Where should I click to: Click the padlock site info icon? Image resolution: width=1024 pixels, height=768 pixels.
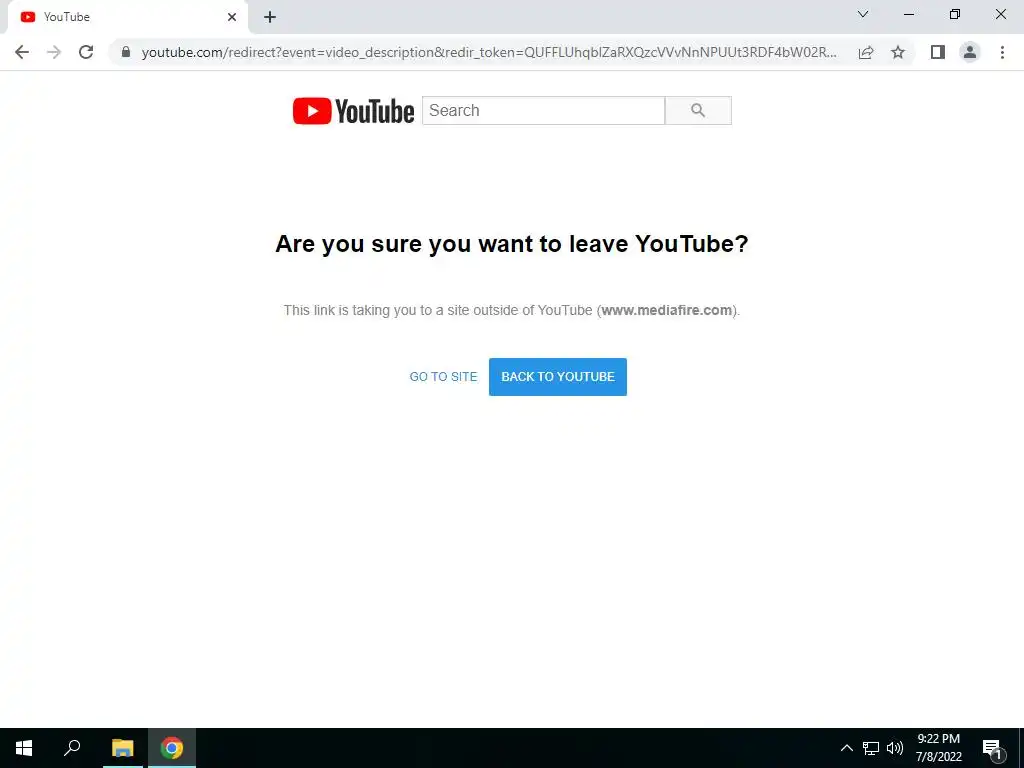pyautogui.click(x=126, y=52)
